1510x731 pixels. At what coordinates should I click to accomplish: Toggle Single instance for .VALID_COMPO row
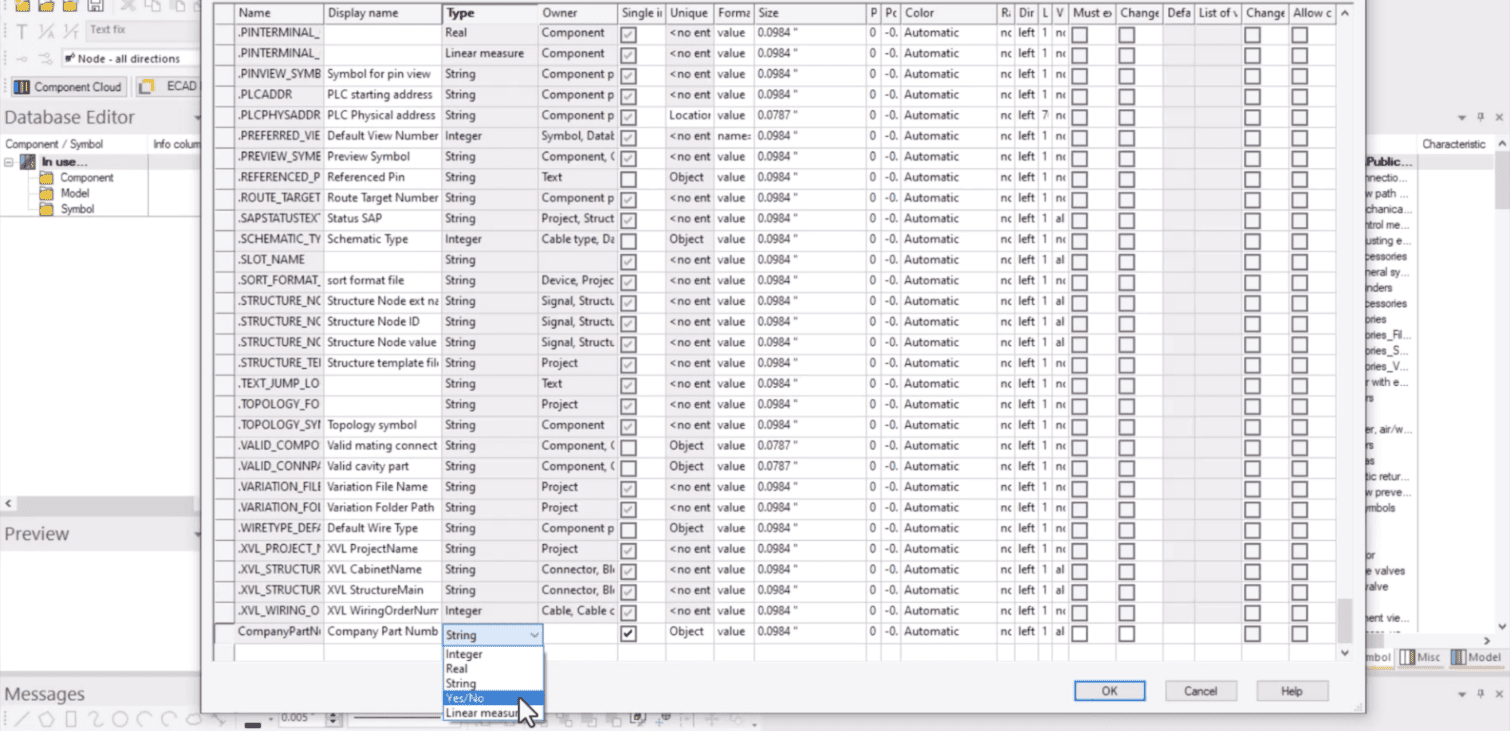point(628,447)
